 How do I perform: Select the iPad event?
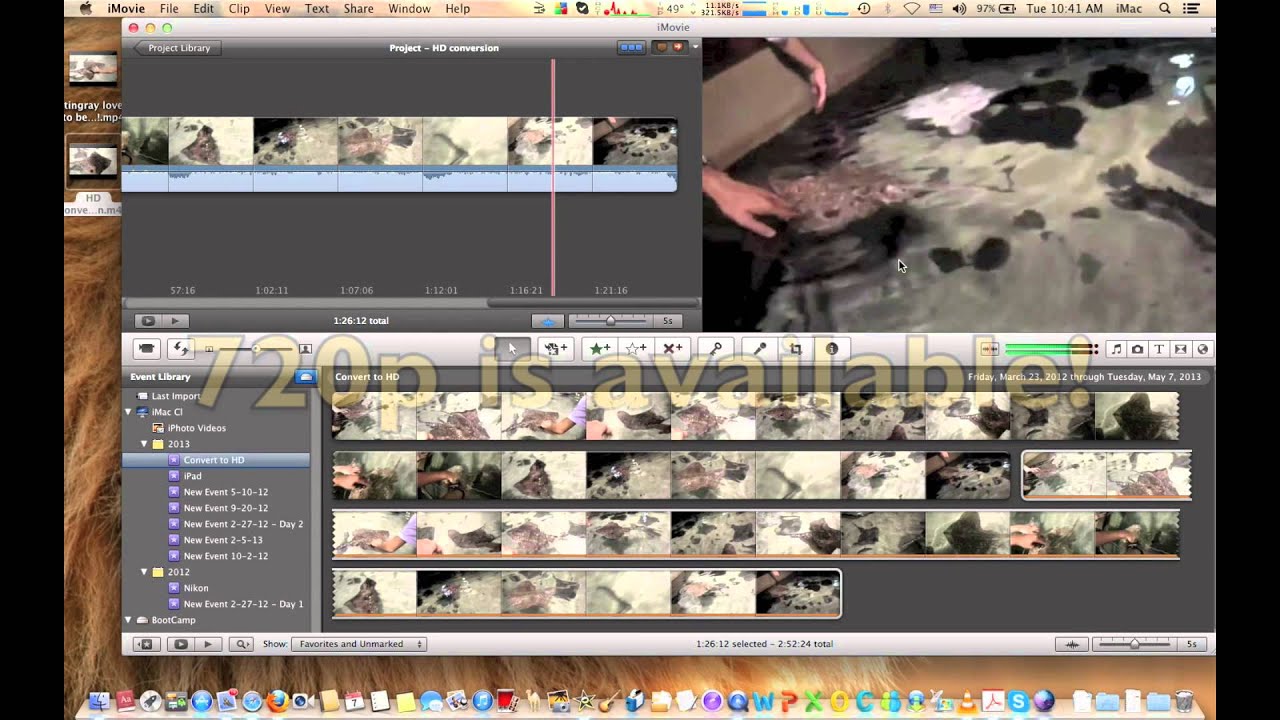193,476
